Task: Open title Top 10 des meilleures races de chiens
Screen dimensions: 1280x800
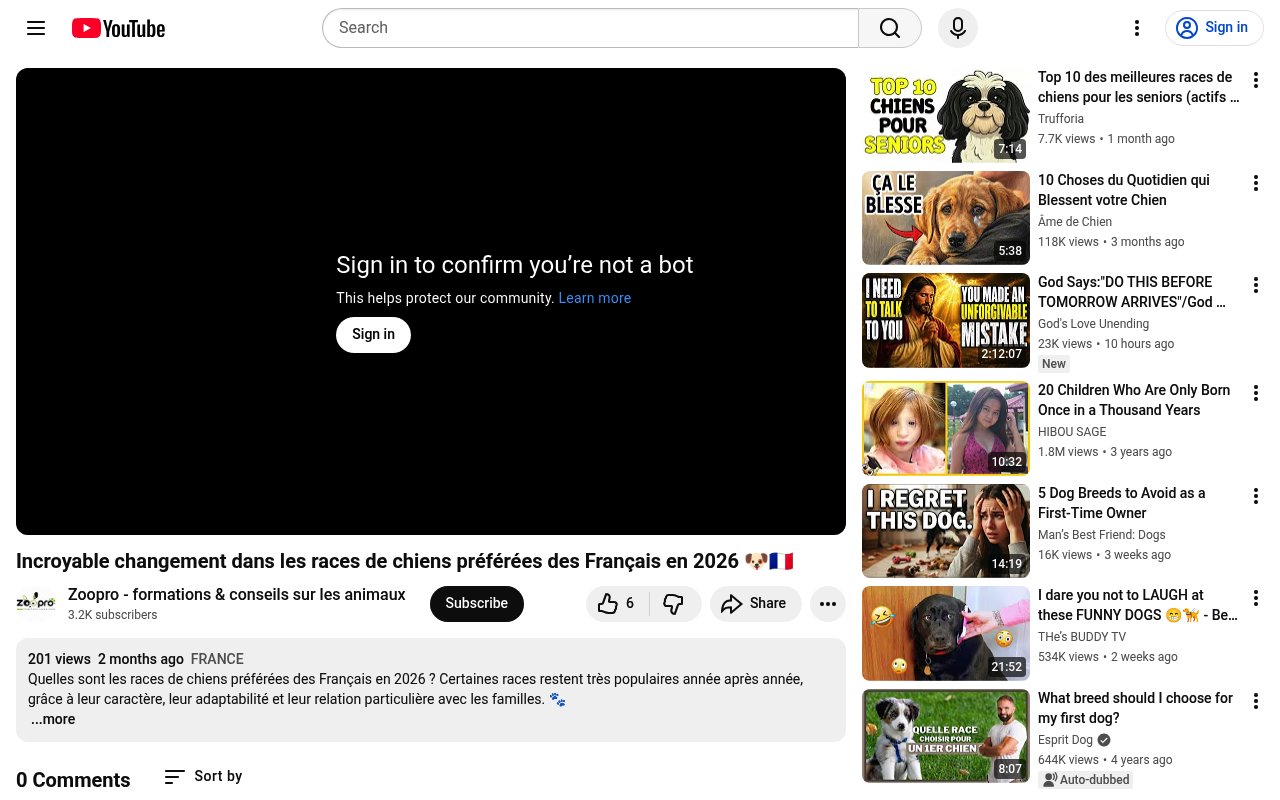Action: (1138, 87)
